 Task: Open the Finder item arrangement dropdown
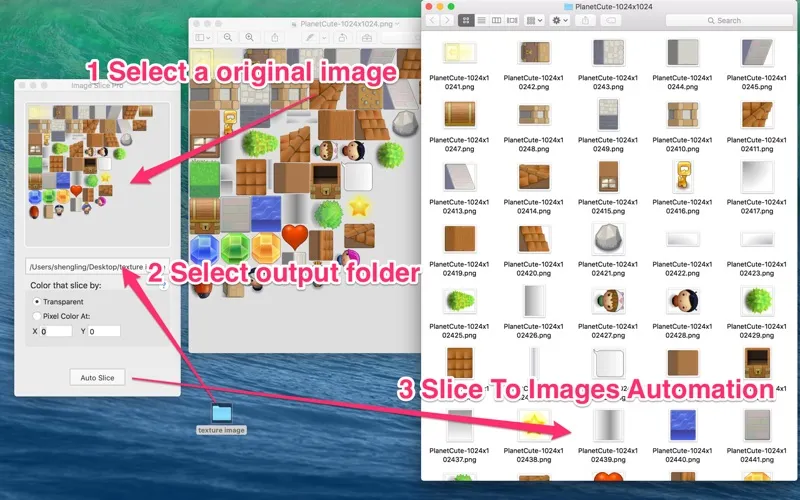click(x=534, y=20)
